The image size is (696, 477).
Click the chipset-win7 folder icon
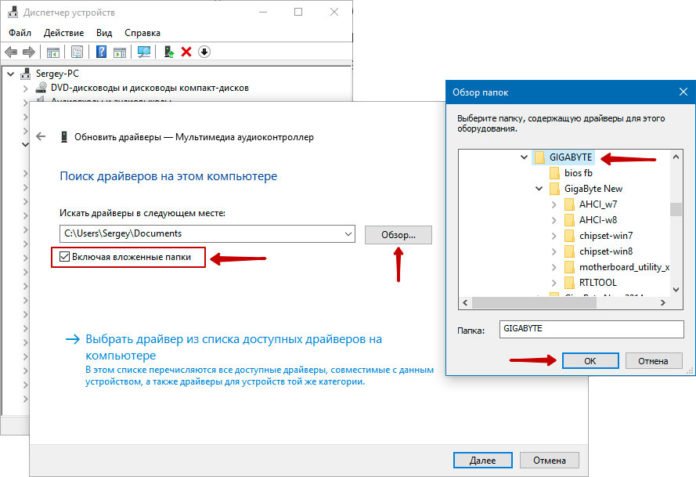569,236
